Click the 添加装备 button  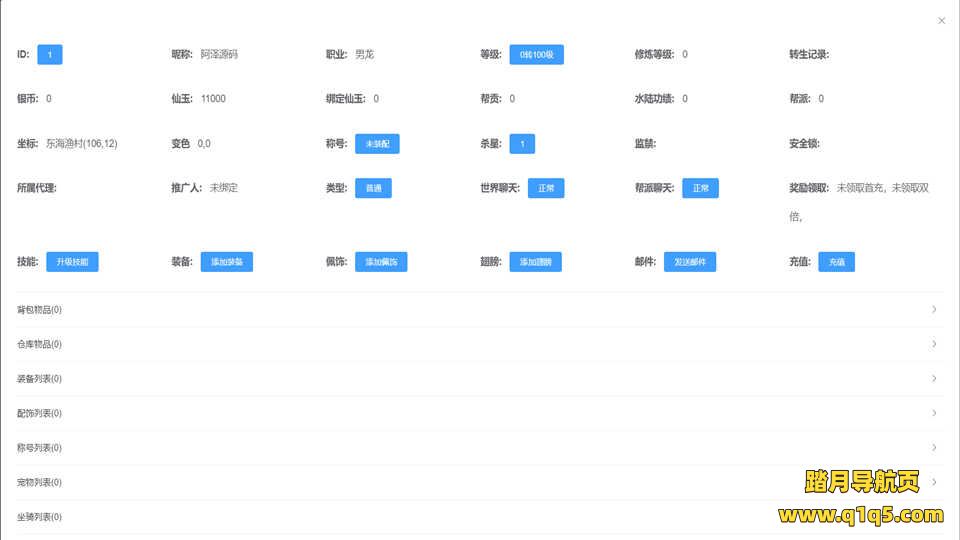226,262
